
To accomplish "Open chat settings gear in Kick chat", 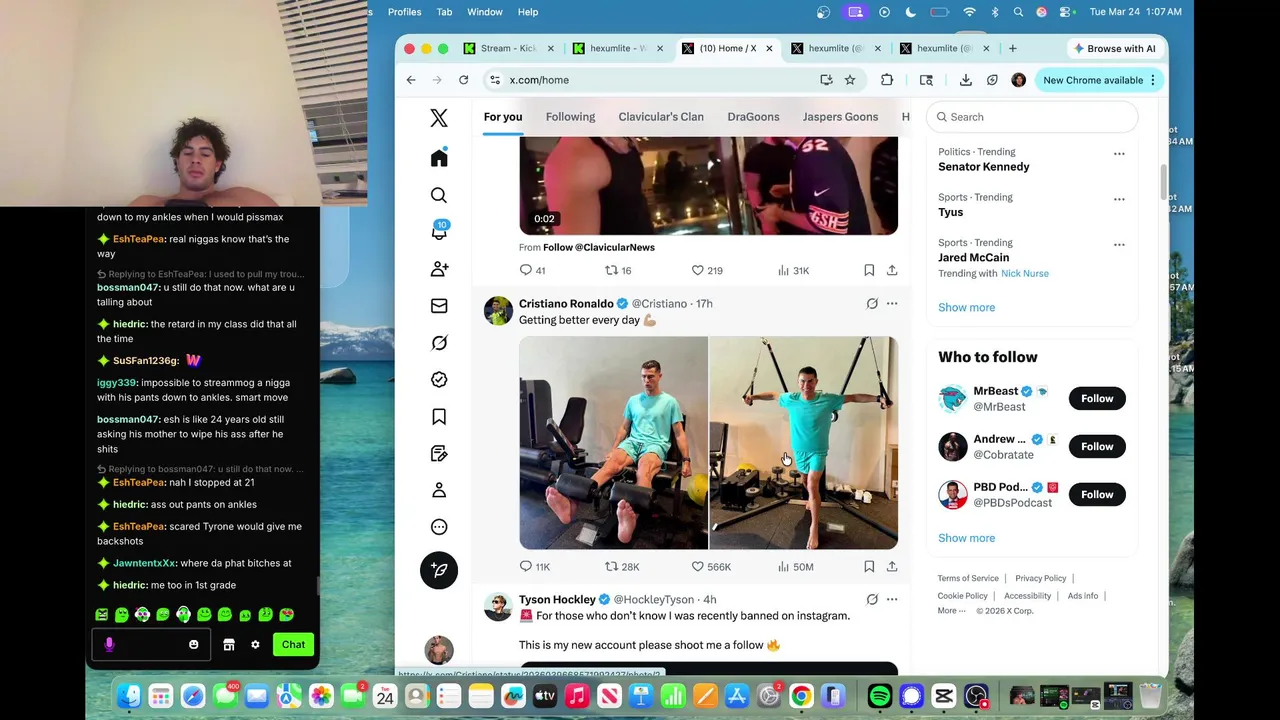I will (255, 645).
